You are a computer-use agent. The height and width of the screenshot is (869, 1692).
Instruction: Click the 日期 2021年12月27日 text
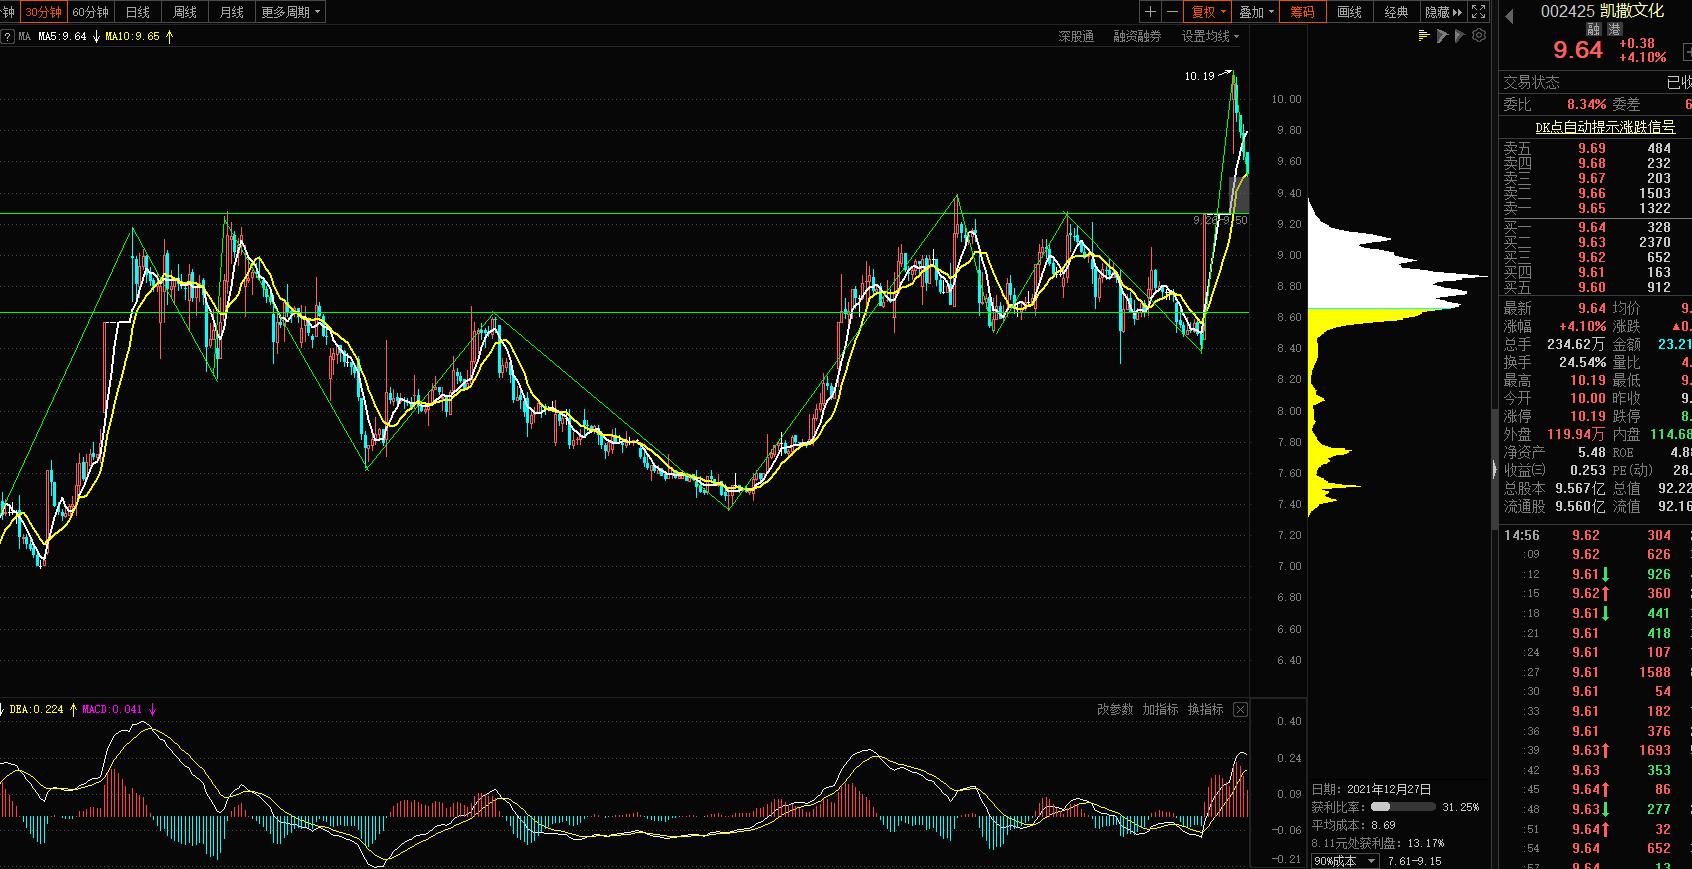(1371, 789)
